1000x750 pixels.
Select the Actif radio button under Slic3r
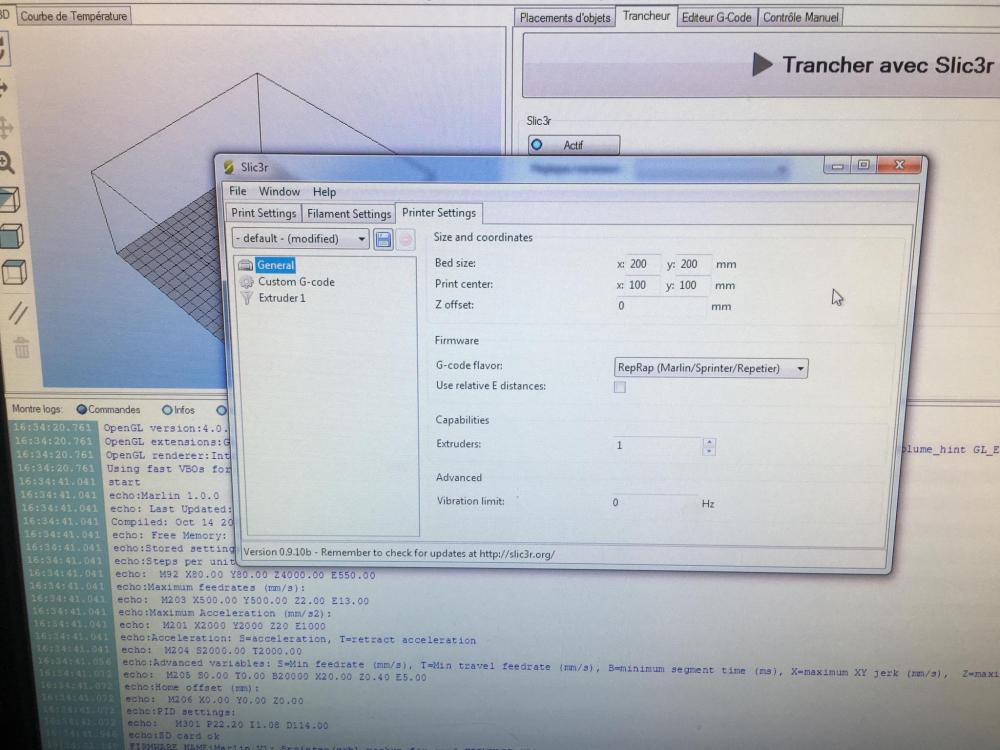537,145
